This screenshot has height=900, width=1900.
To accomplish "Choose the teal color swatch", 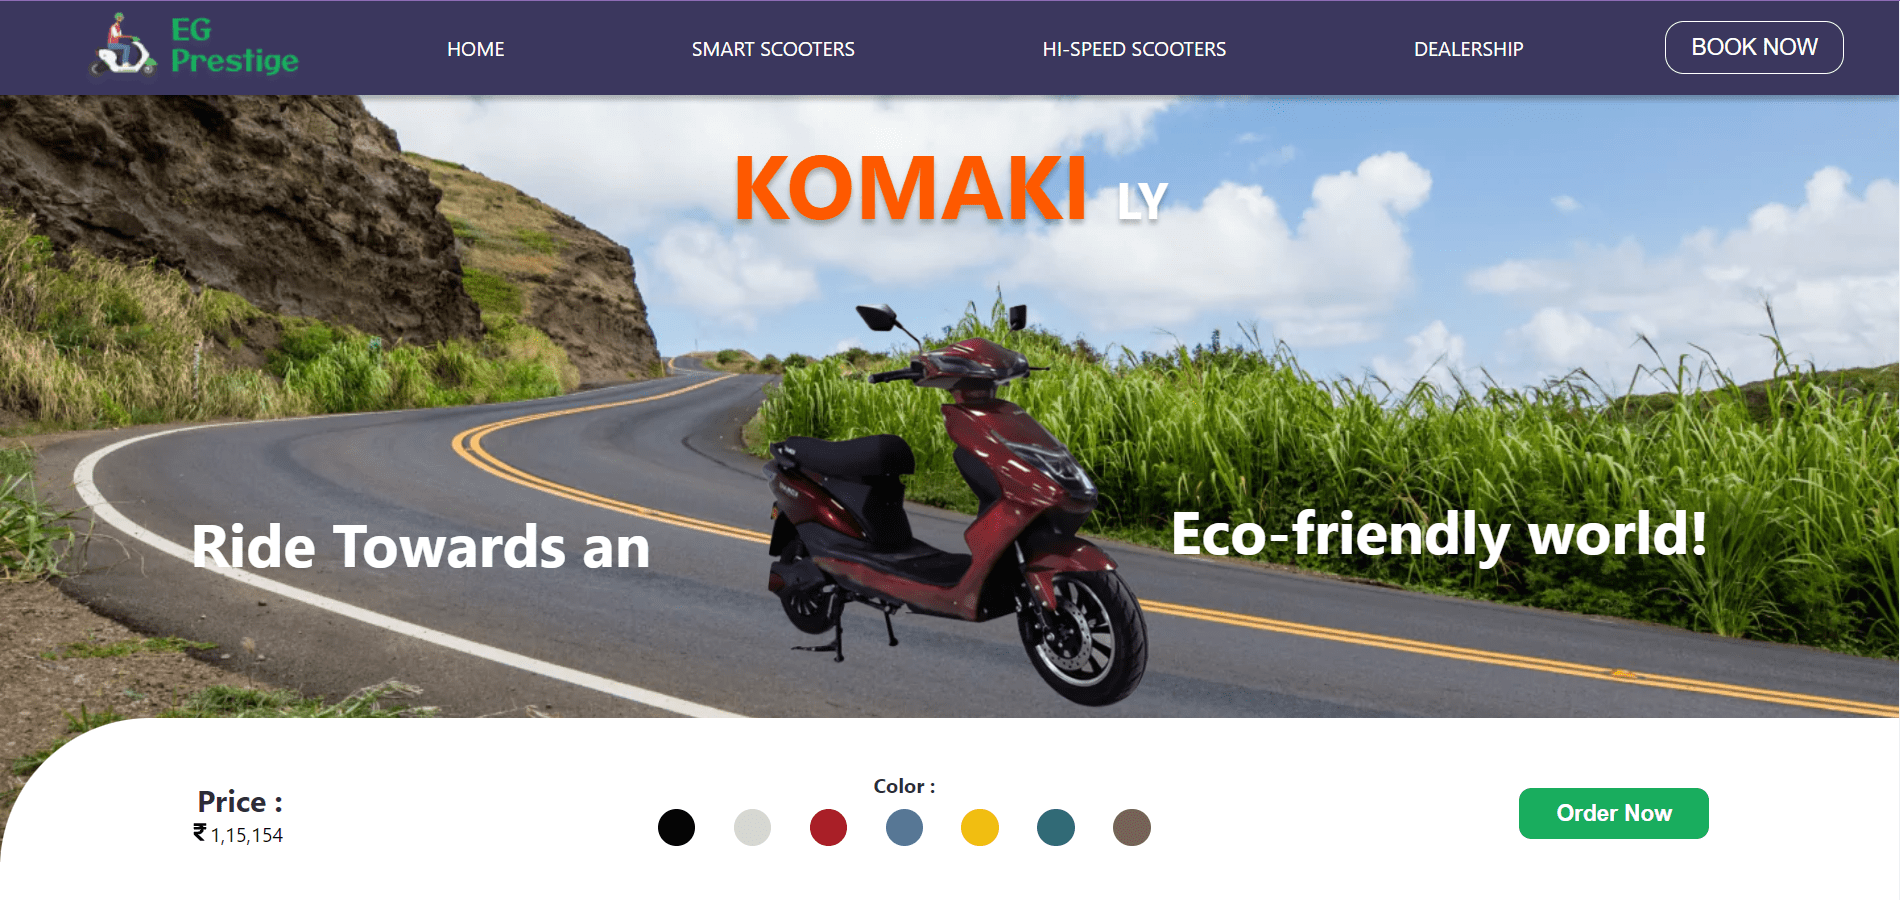I will [x=1056, y=827].
